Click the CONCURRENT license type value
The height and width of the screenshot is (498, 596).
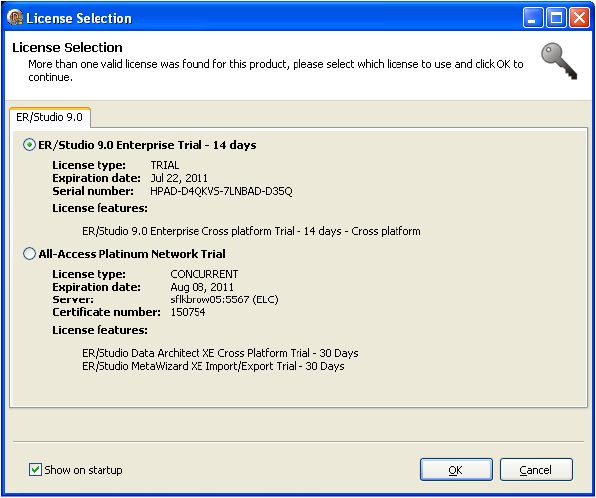204,274
